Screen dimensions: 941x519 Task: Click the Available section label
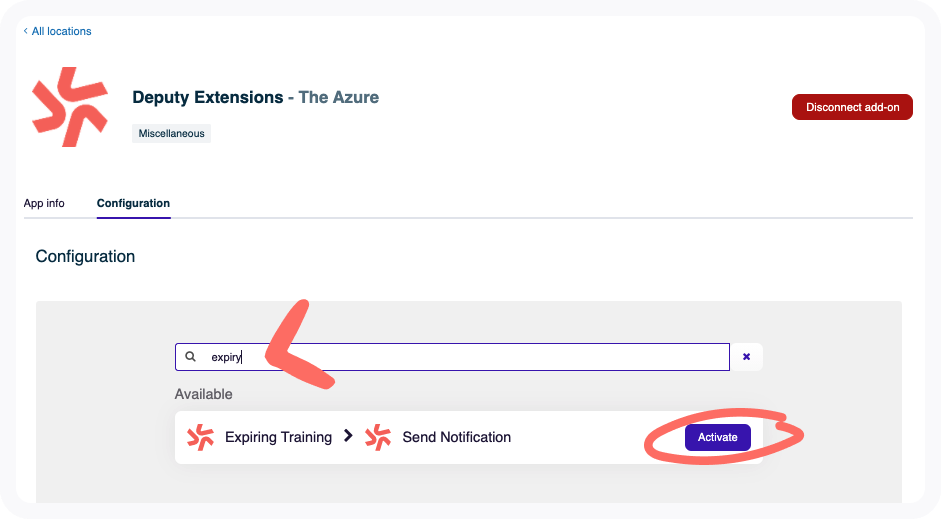pyautogui.click(x=203, y=394)
